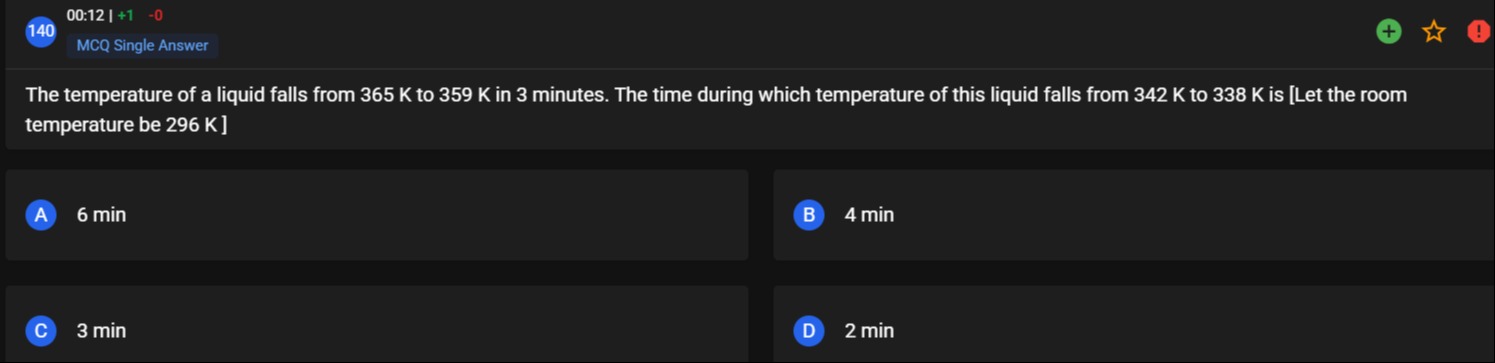This screenshot has height=363, width=1495.
Task: Click the question text about liquid temperature
Action: 715,110
